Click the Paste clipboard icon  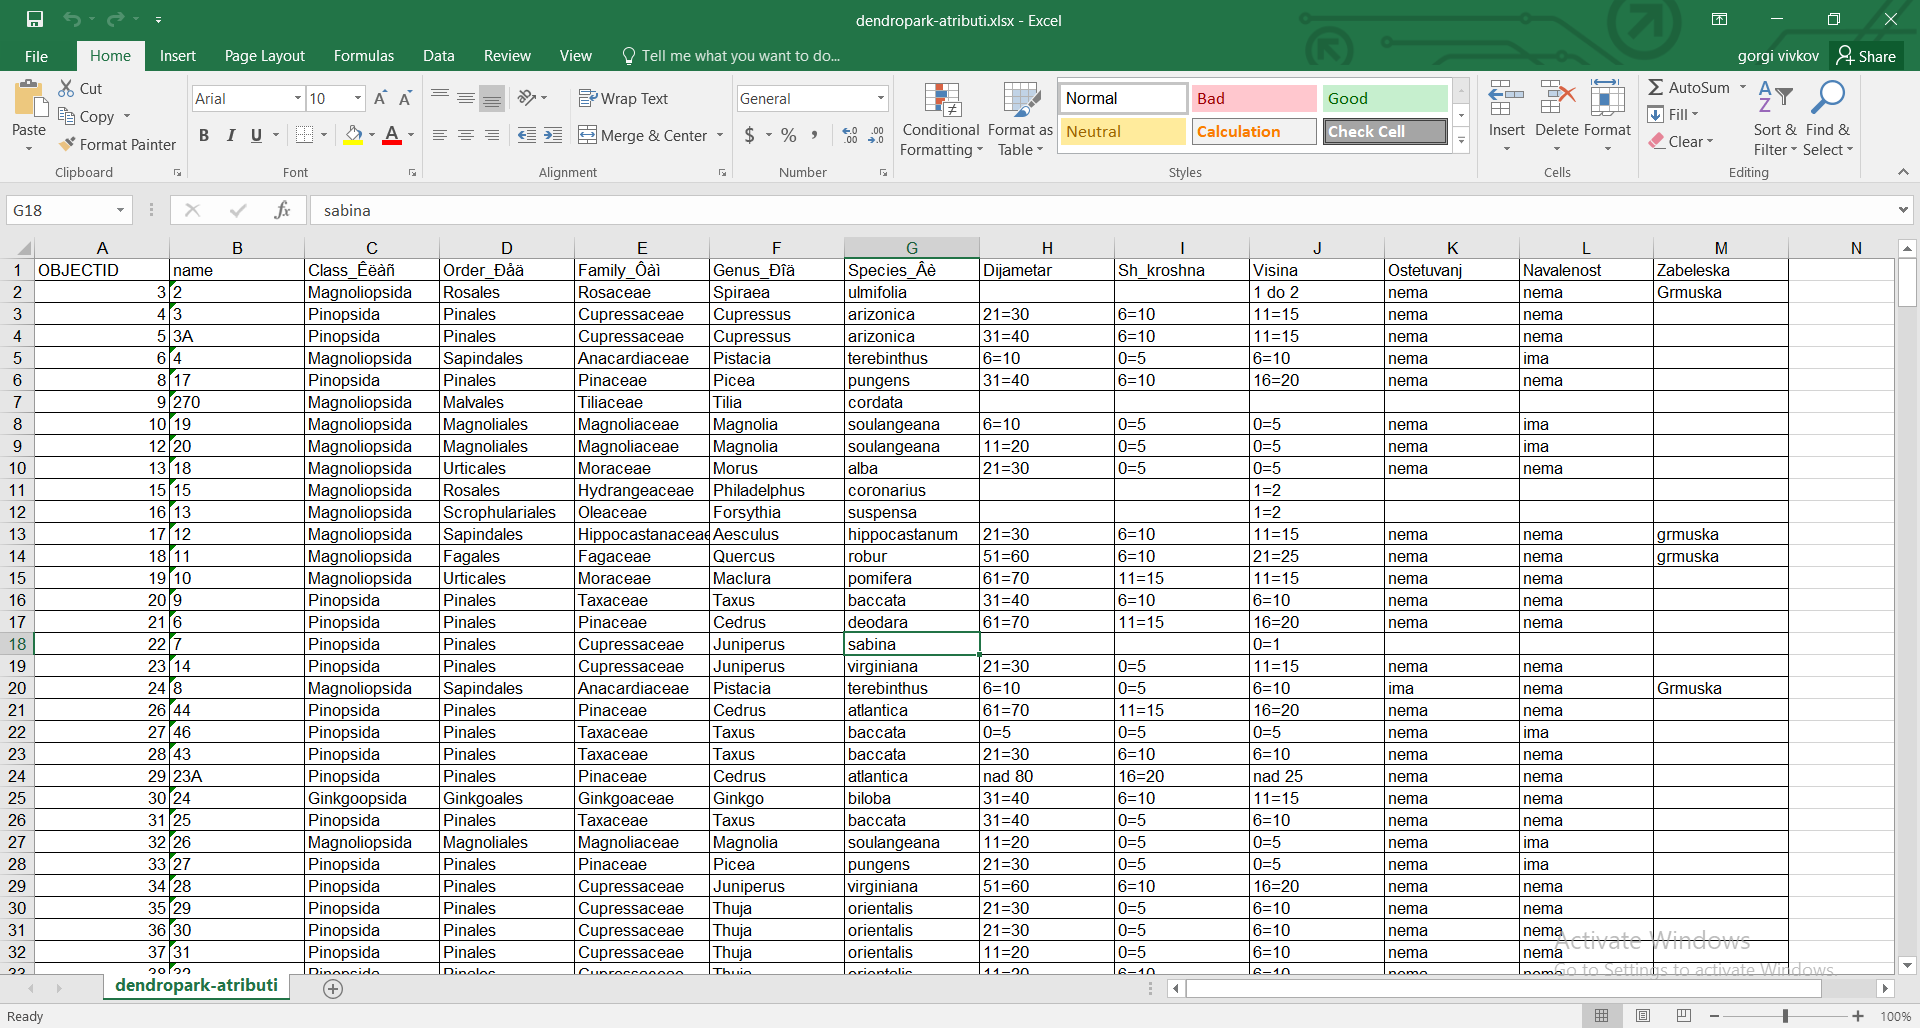29,99
